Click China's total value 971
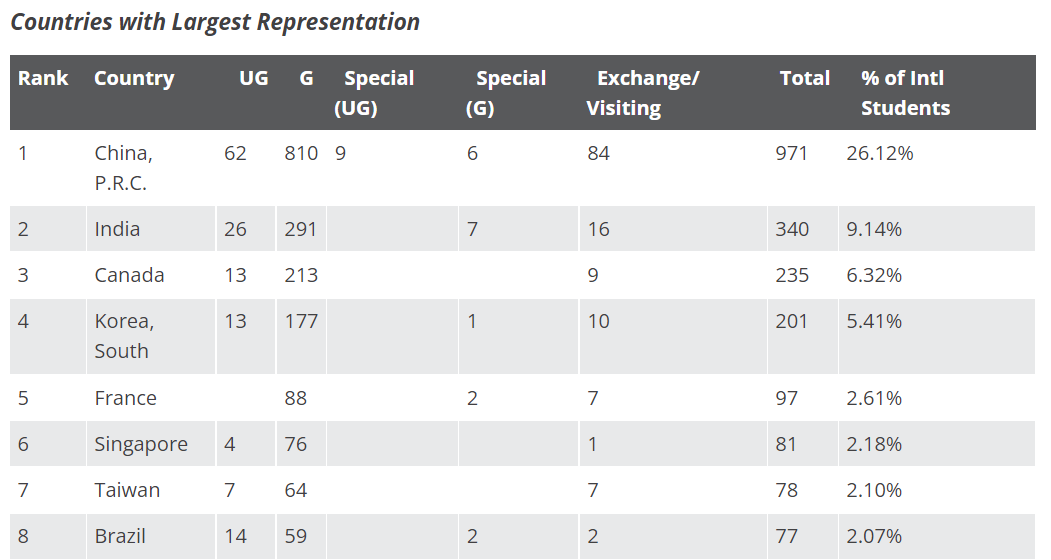Screen dimensions: 1051x560 click(791, 153)
